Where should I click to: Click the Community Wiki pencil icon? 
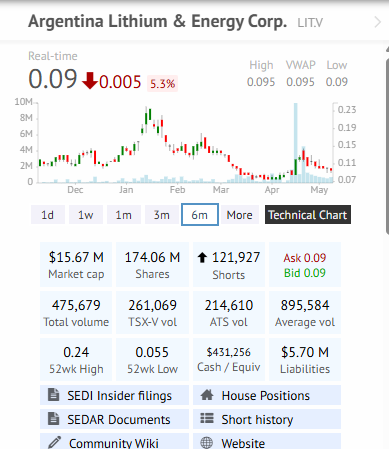(54, 442)
